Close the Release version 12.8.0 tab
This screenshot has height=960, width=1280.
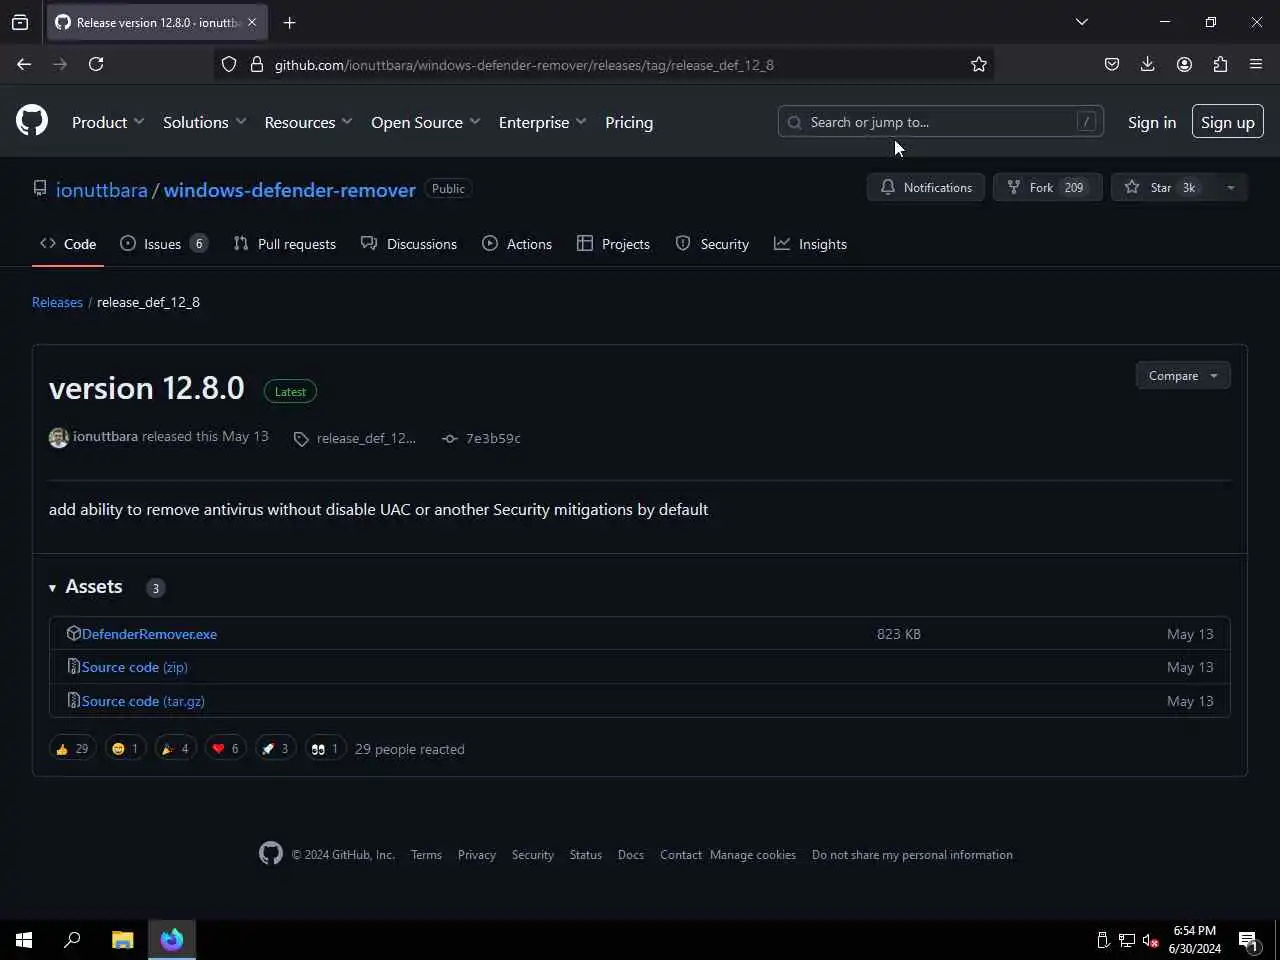click(252, 22)
